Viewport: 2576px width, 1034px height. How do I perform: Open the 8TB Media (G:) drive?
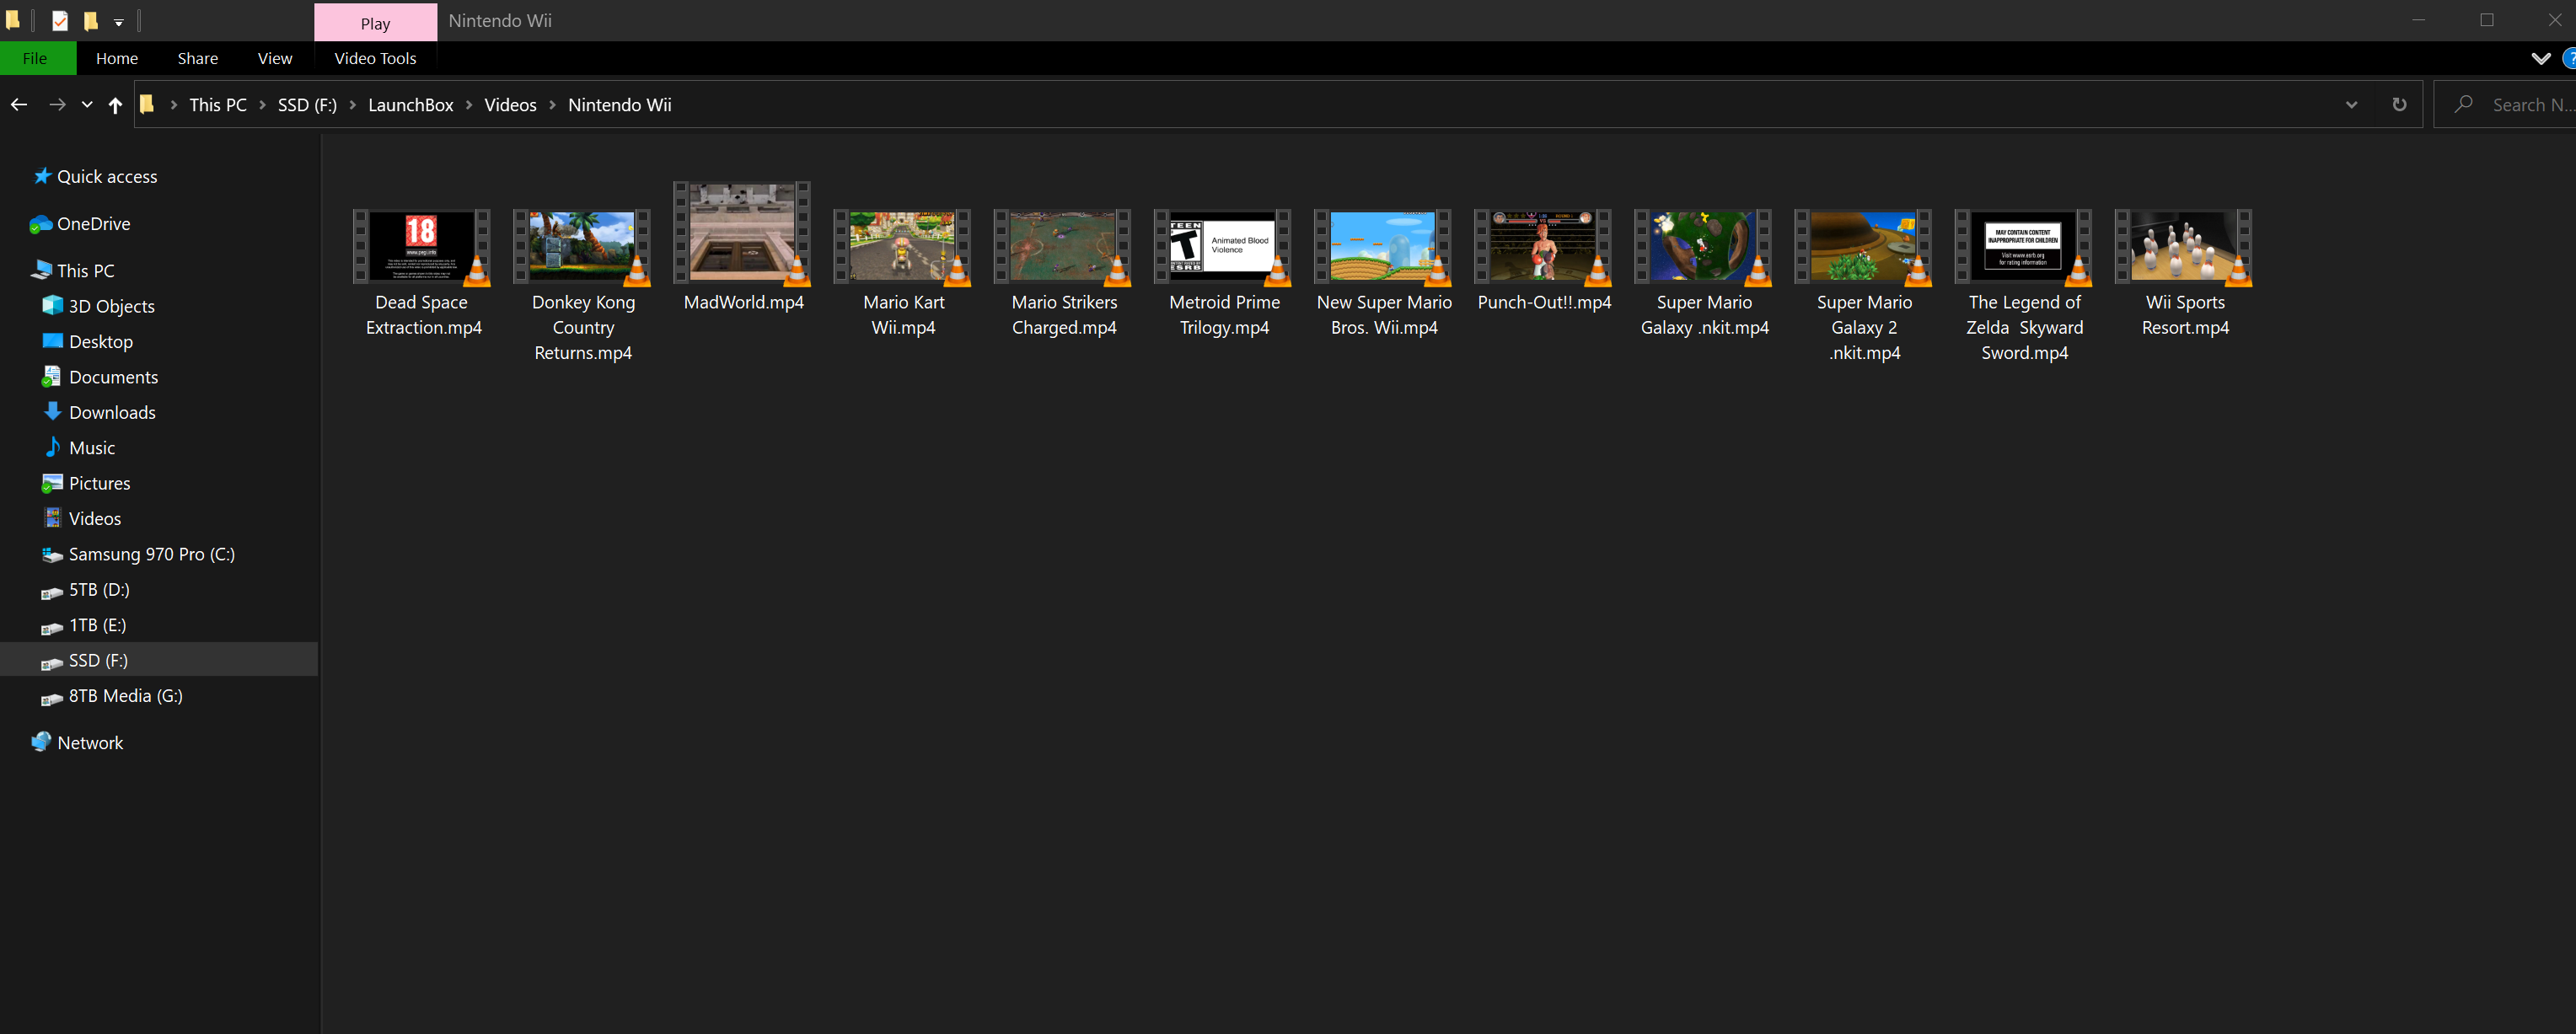tap(113, 696)
